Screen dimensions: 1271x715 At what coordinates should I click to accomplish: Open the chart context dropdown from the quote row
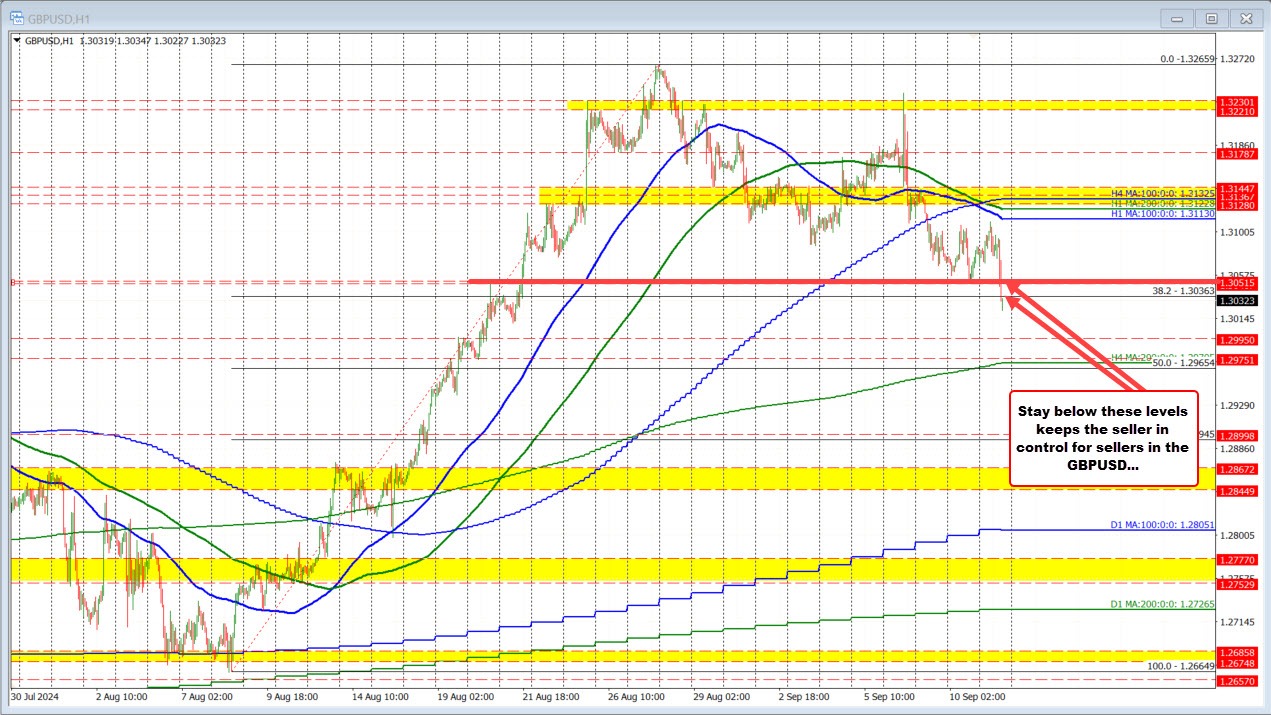coord(15,41)
